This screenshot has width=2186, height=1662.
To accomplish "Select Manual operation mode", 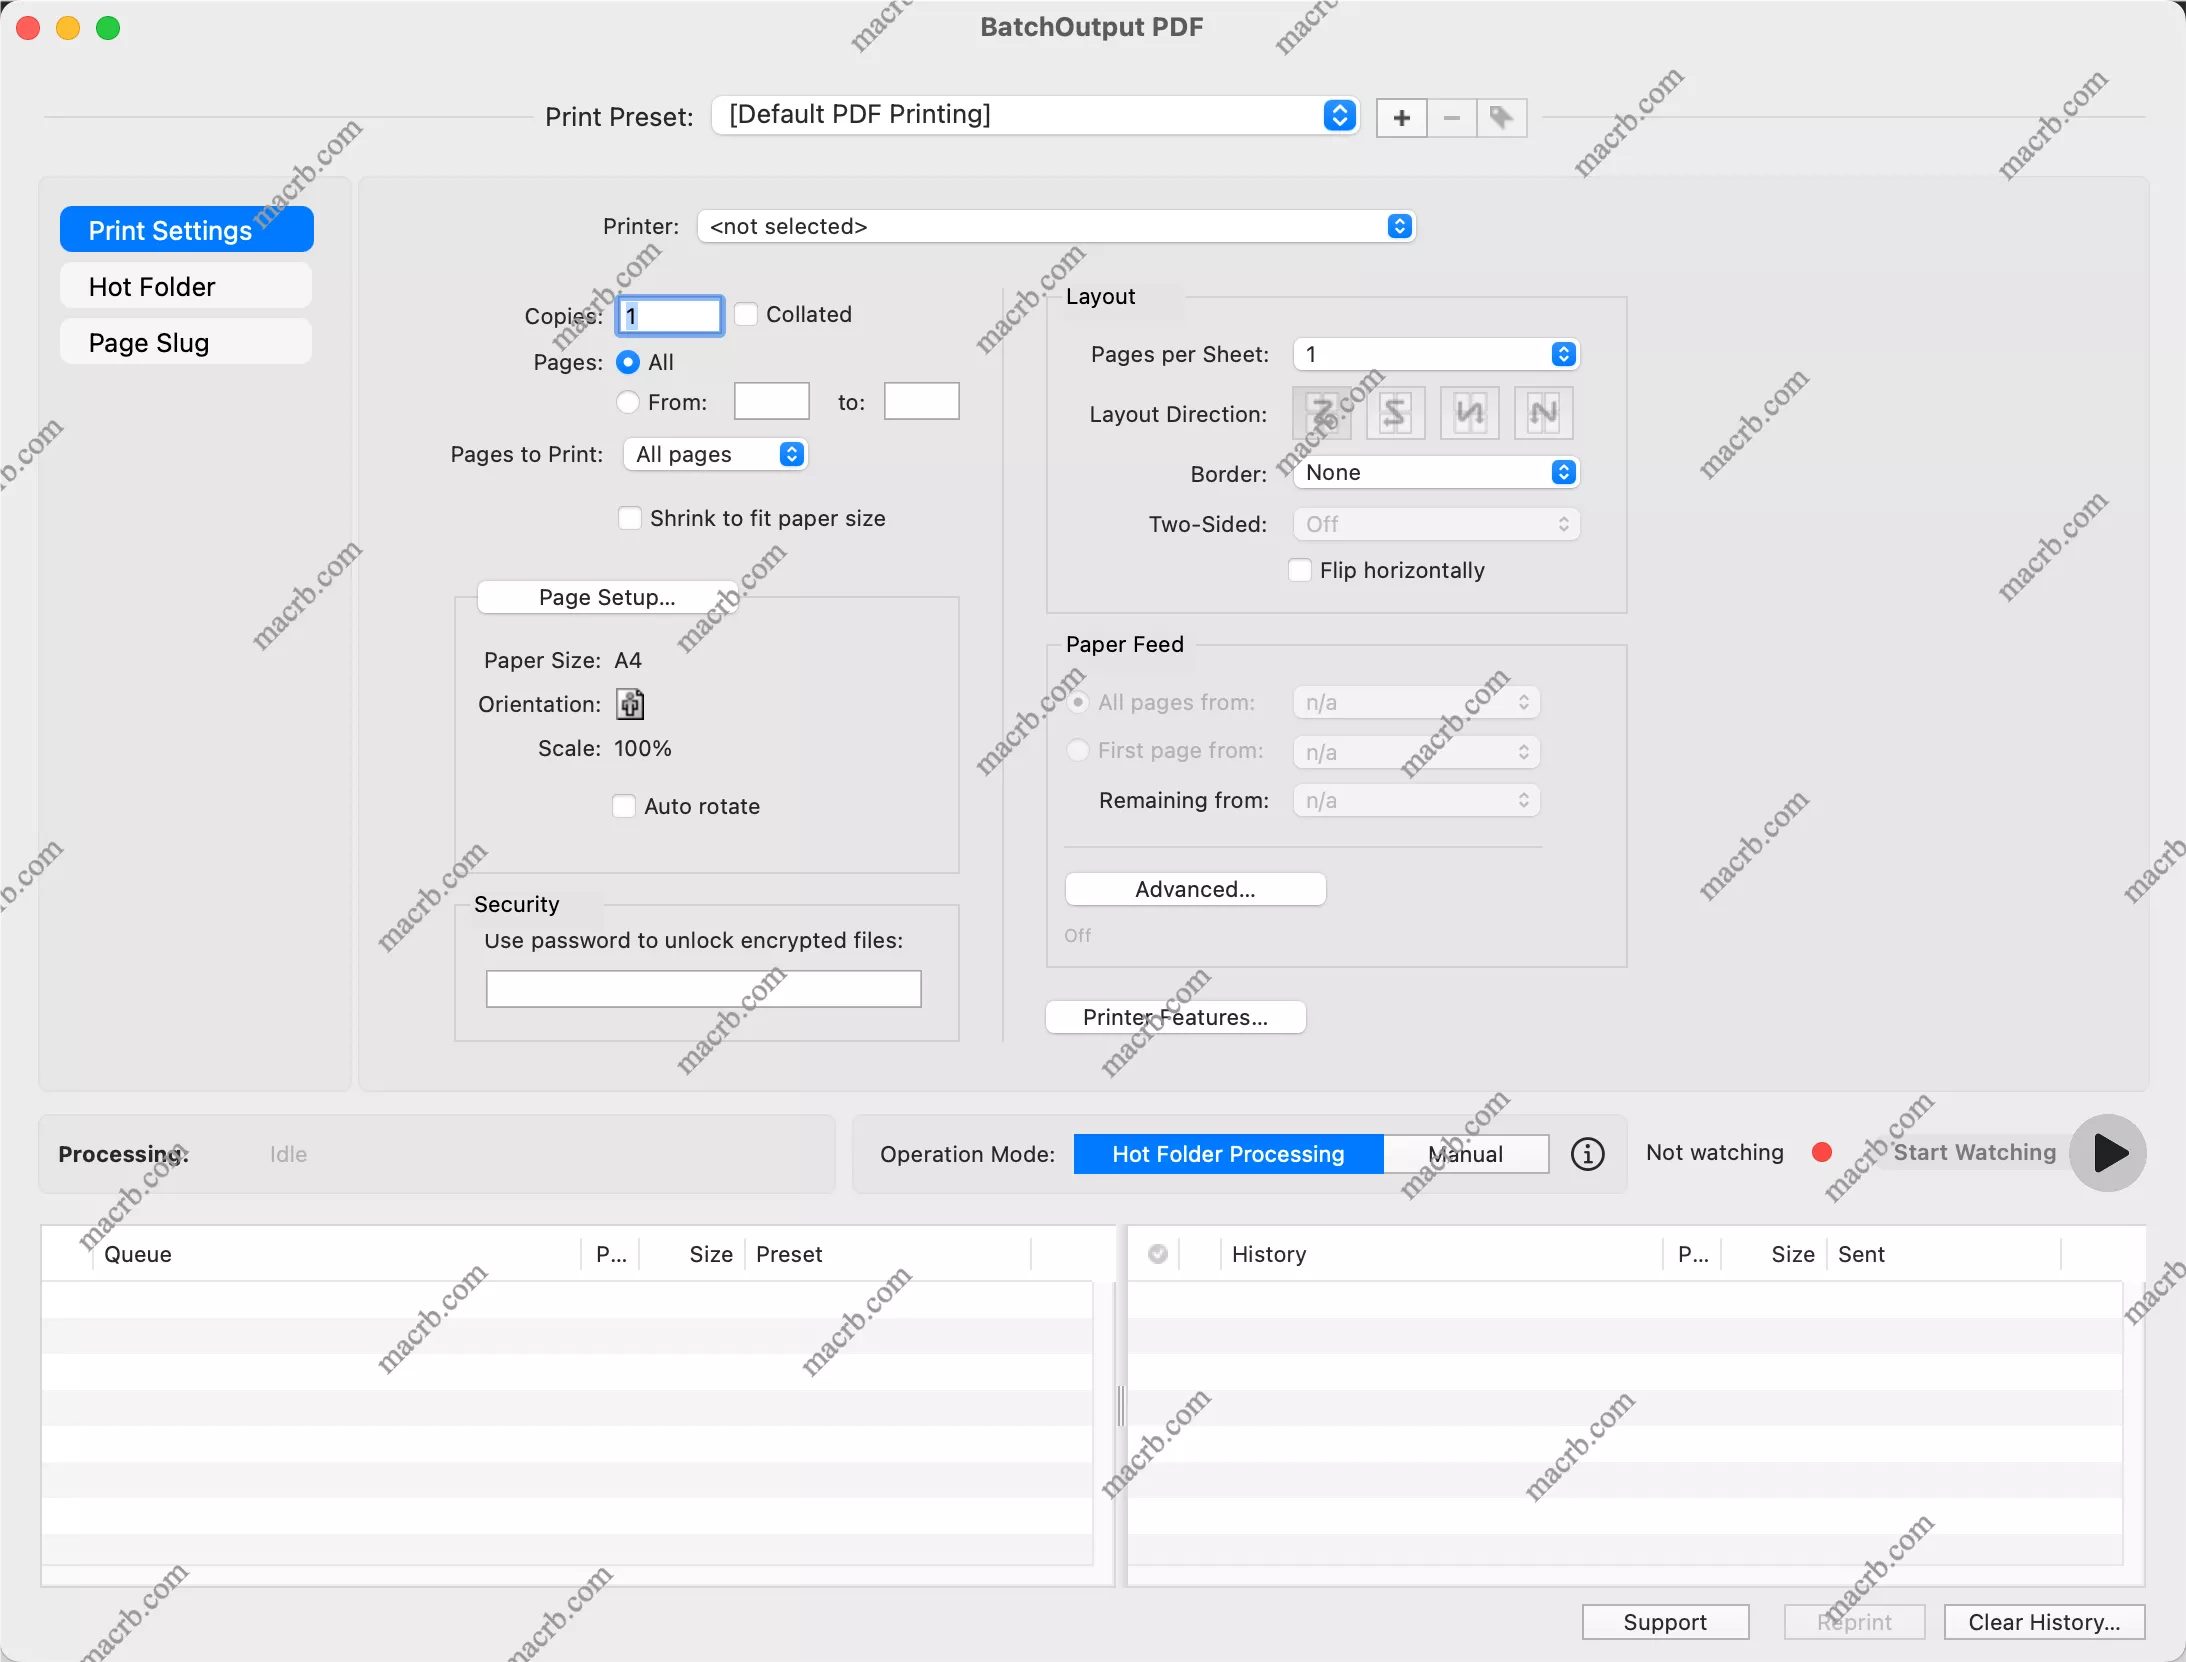I will pyautogui.click(x=1466, y=1154).
